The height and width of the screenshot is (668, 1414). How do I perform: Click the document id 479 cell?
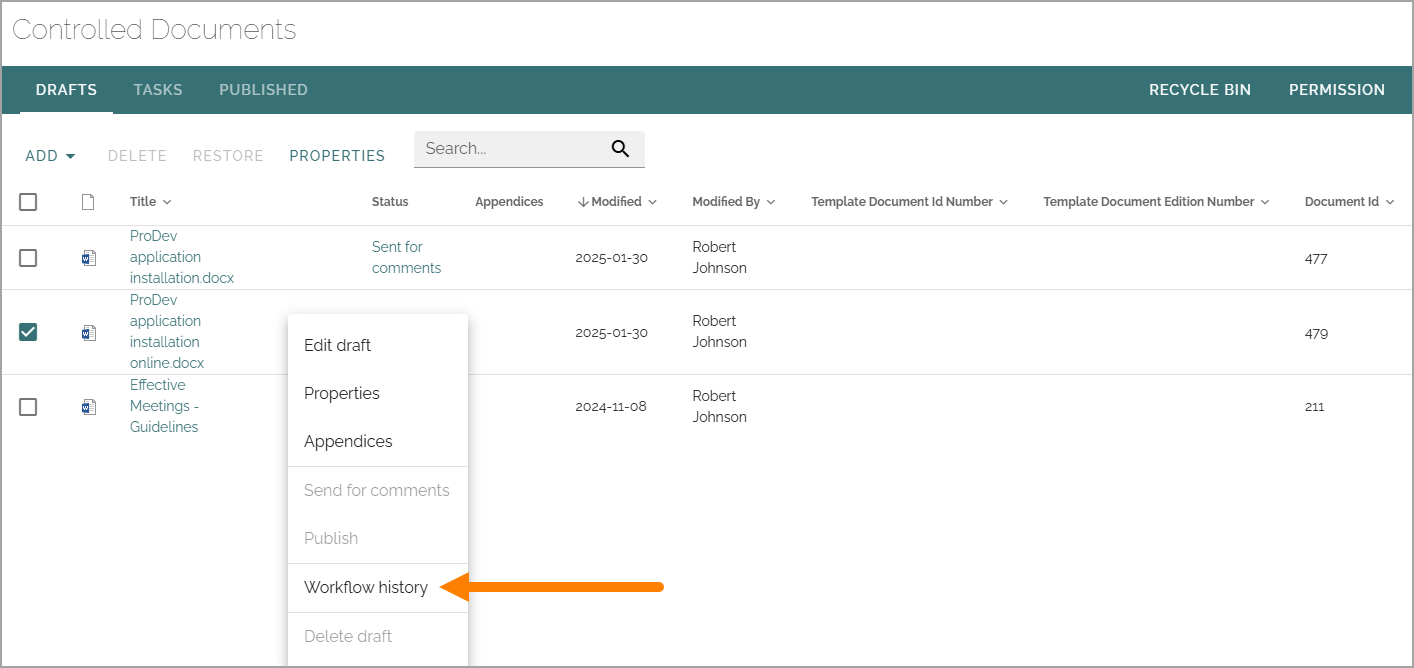pyautogui.click(x=1316, y=333)
